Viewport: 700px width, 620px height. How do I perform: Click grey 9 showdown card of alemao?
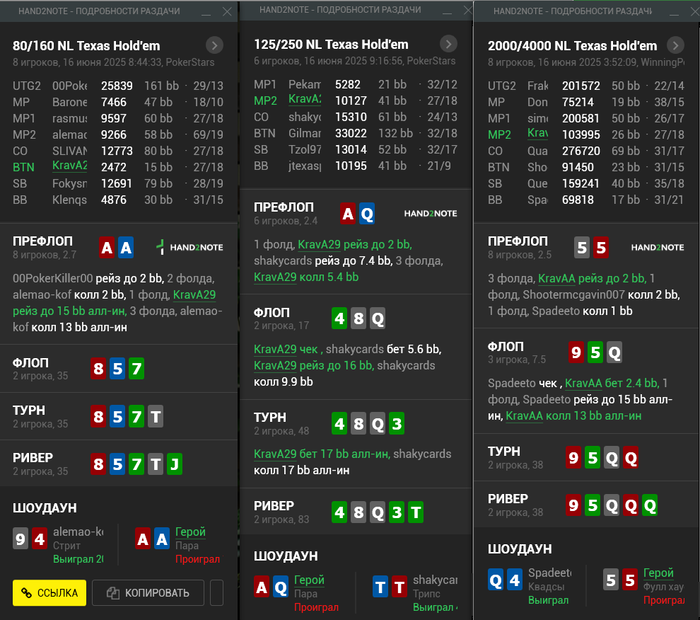[x=20, y=539]
